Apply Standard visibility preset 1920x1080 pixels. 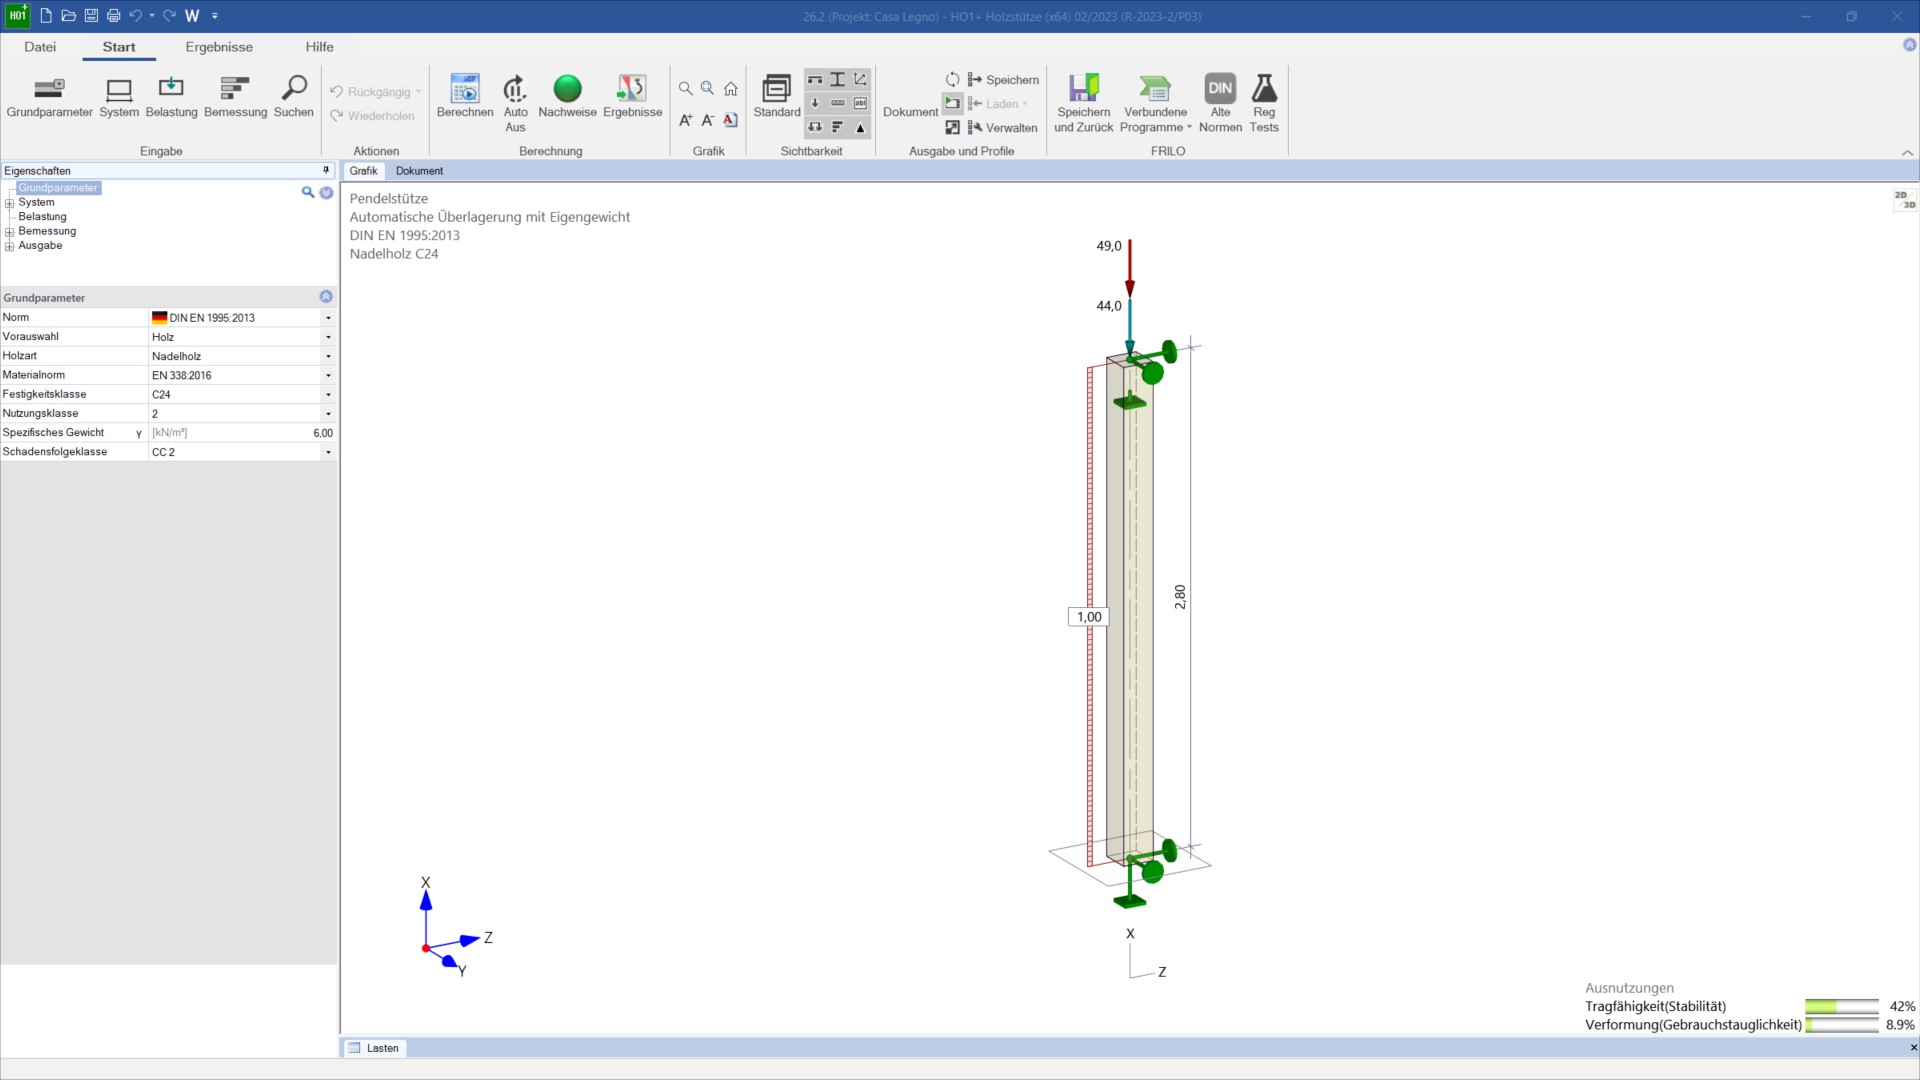coord(777,97)
